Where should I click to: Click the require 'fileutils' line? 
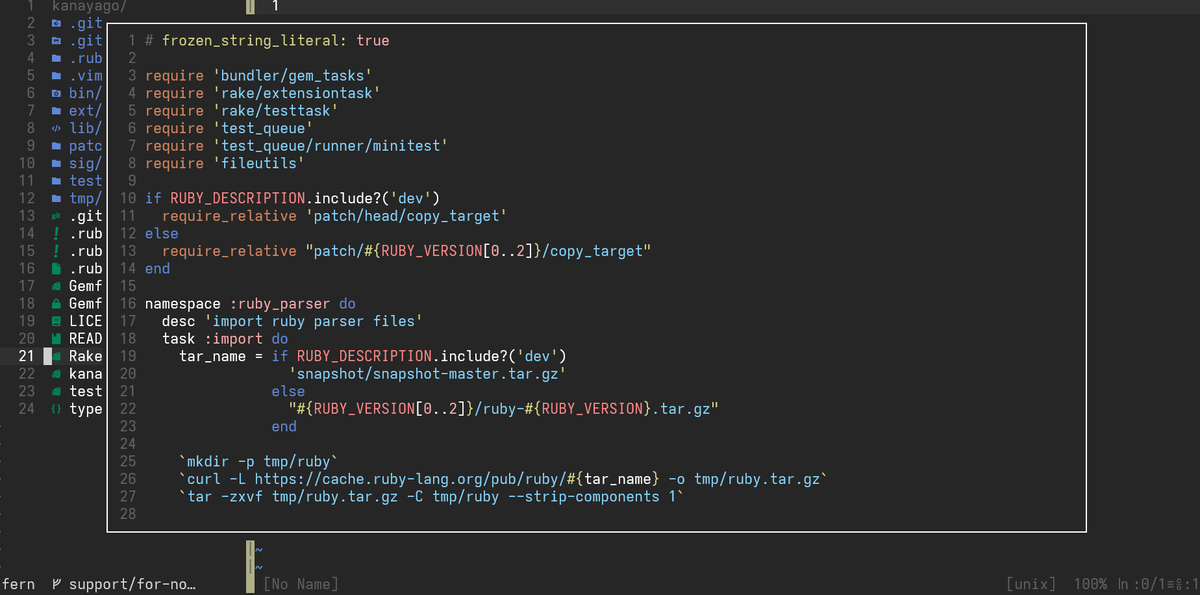[x=224, y=163]
